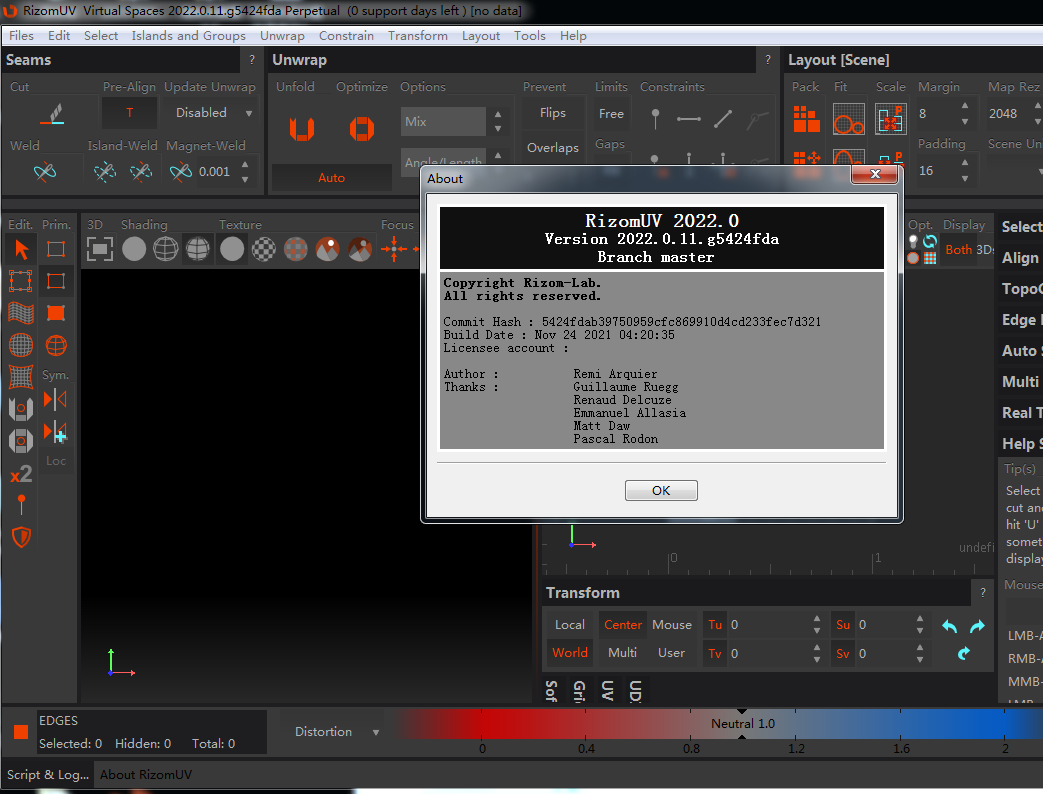Toggle the Flips prevention option
Viewport: 1043px width, 794px height.
pos(552,113)
